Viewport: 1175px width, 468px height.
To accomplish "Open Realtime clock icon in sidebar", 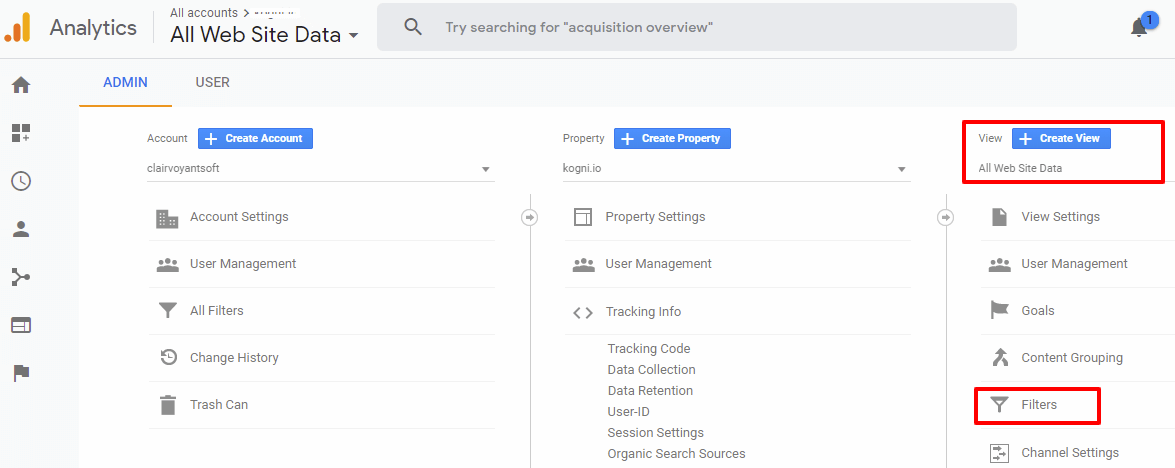I will 21,181.
